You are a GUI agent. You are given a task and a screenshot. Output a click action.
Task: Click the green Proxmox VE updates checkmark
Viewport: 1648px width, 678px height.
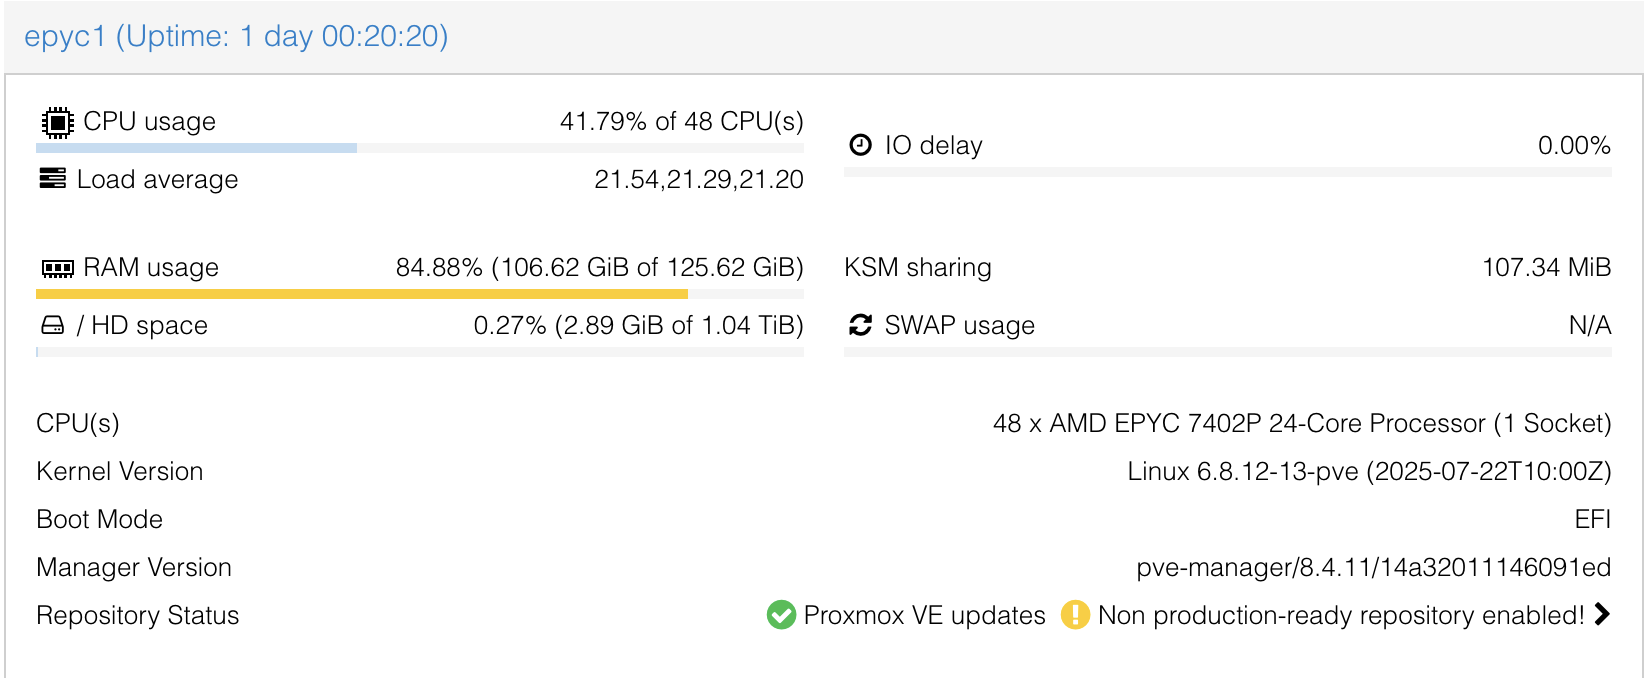click(x=781, y=615)
